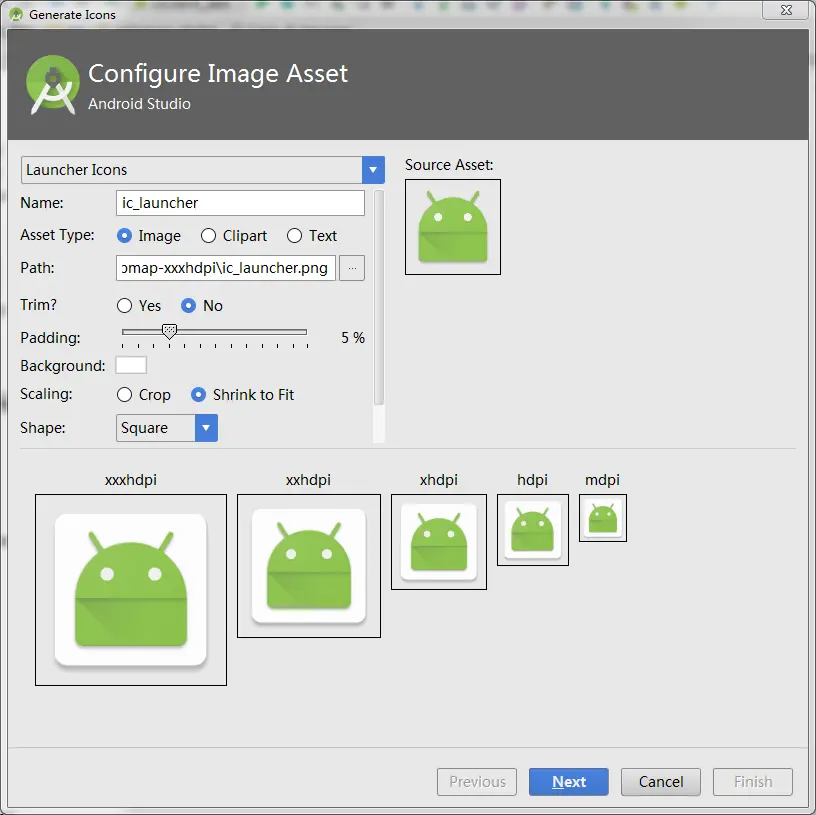Click the 5 % padding value text

click(353, 338)
